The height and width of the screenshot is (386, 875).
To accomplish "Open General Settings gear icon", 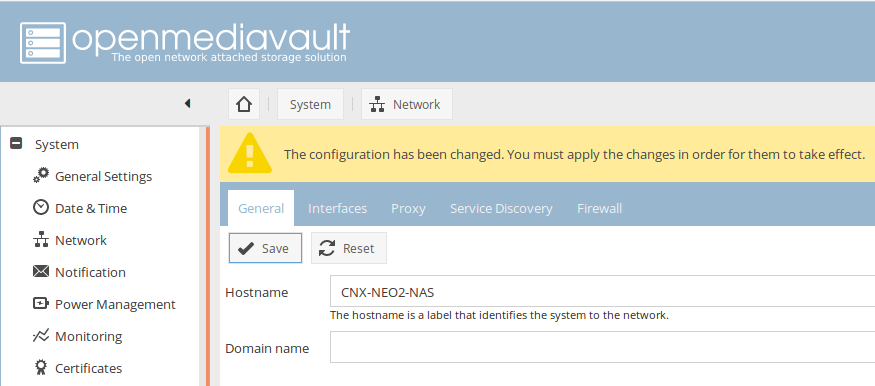I will click(41, 175).
